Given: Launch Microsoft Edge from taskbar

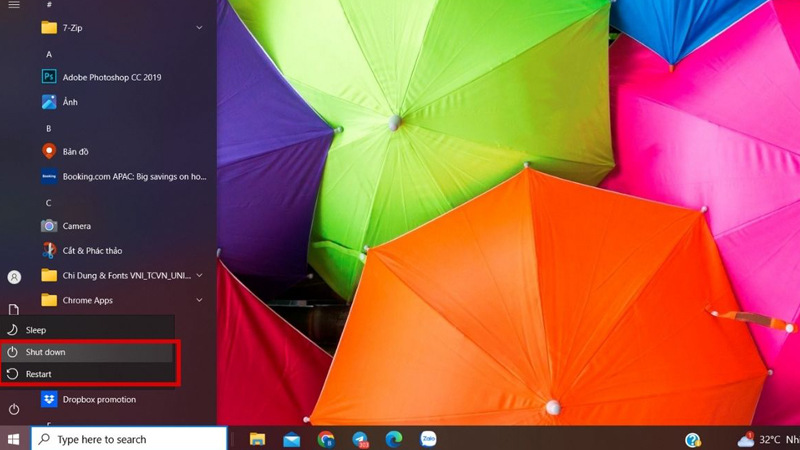Looking at the screenshot, I should point(394,439).
